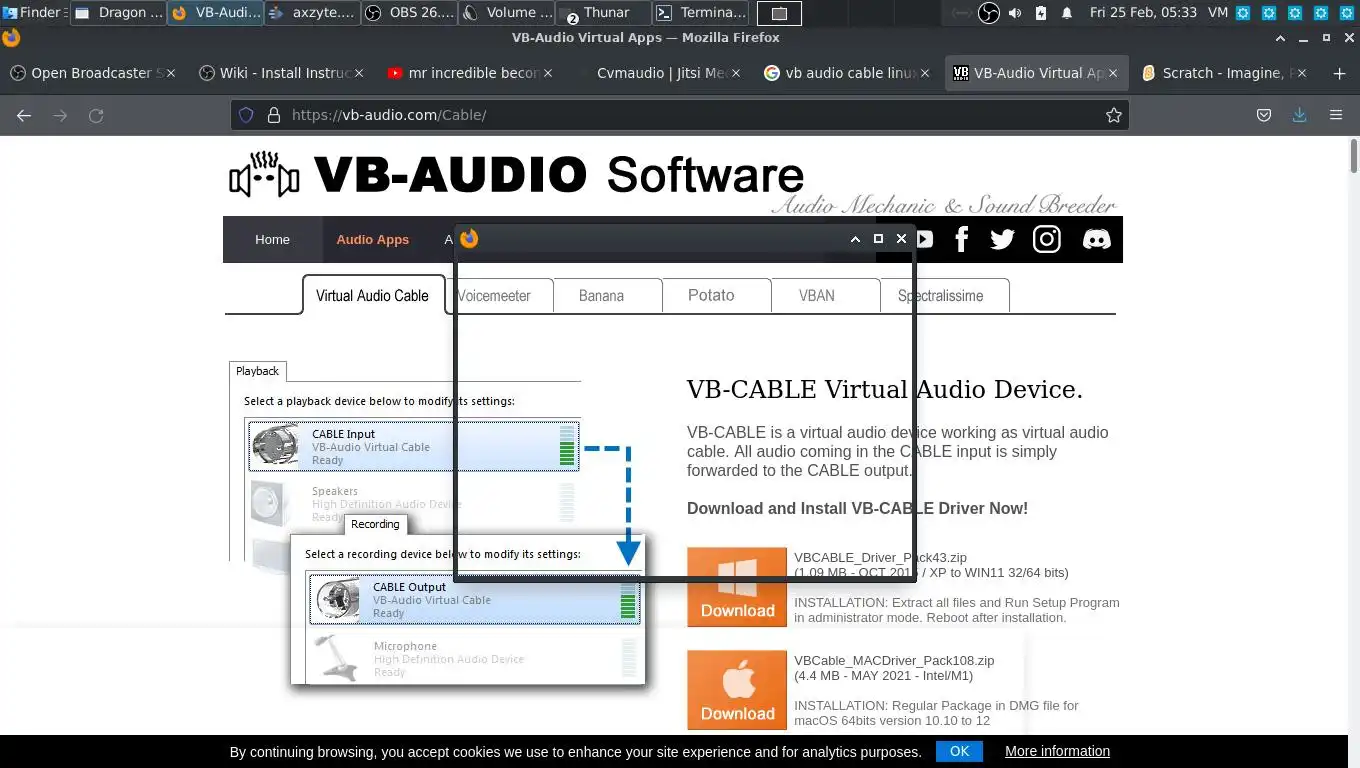This screenshot has width=1360, height=768.
Task: Open Firefox hamburger application menu
Action: tap(1335, 115)
